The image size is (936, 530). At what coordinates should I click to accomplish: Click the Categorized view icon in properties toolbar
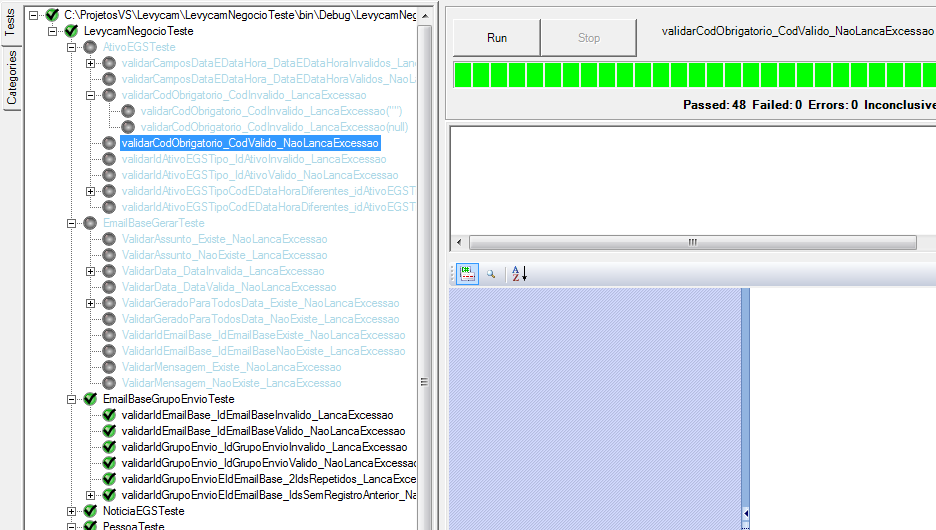tap(467, 273)
